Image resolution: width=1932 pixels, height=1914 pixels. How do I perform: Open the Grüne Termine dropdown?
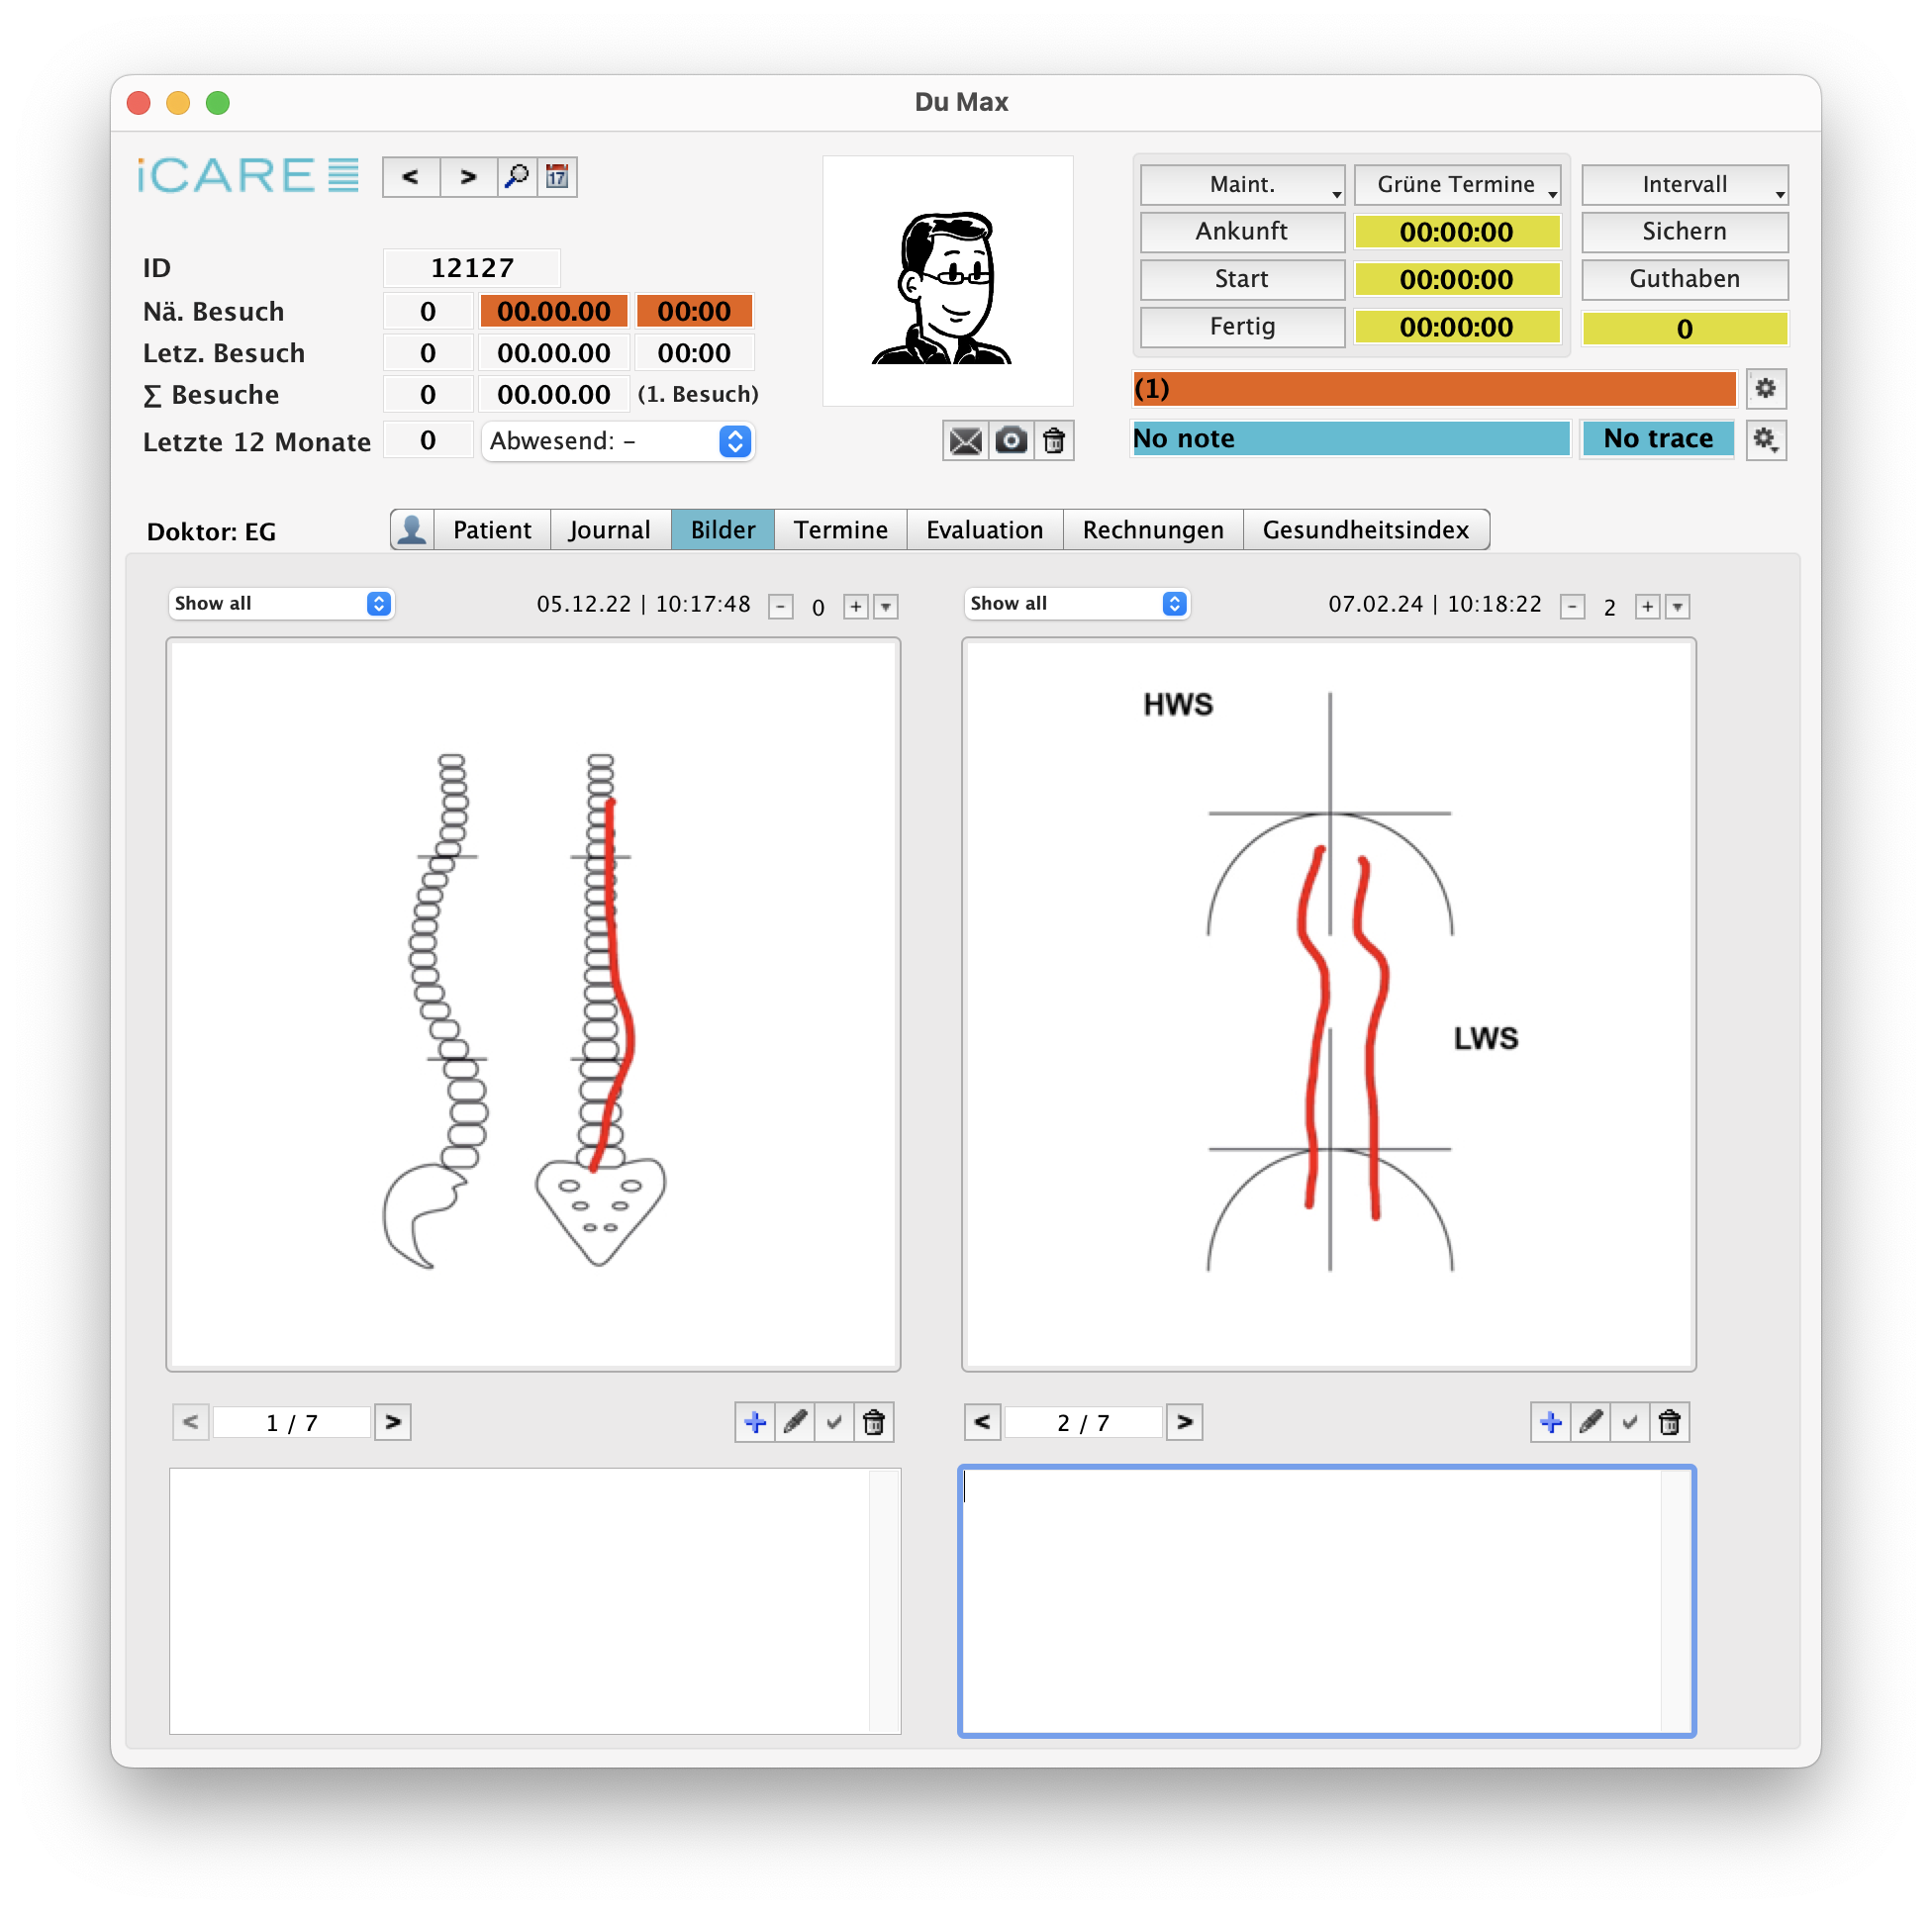tap(1456, 185)
